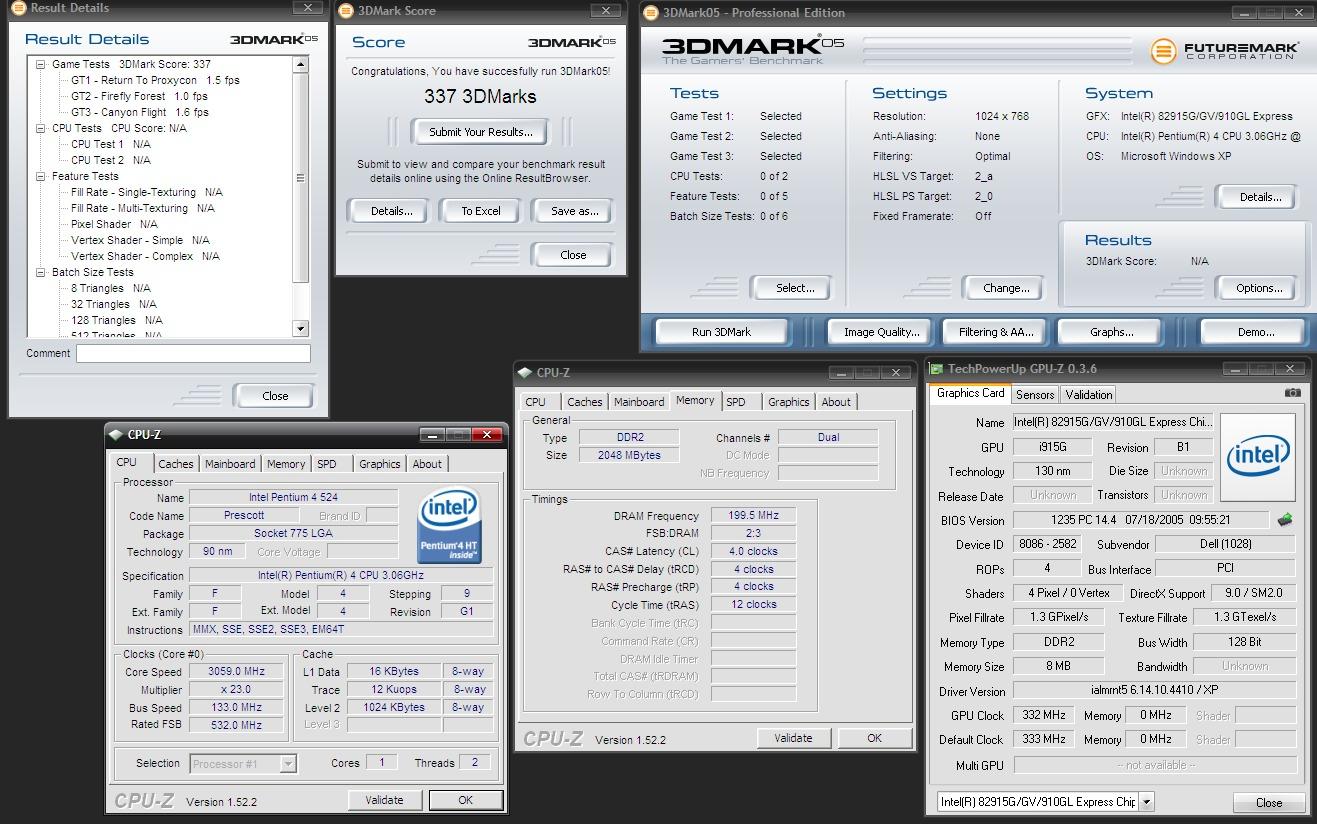The height and width of the screenshot is (824, 1317).
Task: Click the Futuremark Corporation logo
Action: (x=1224, y=50)
